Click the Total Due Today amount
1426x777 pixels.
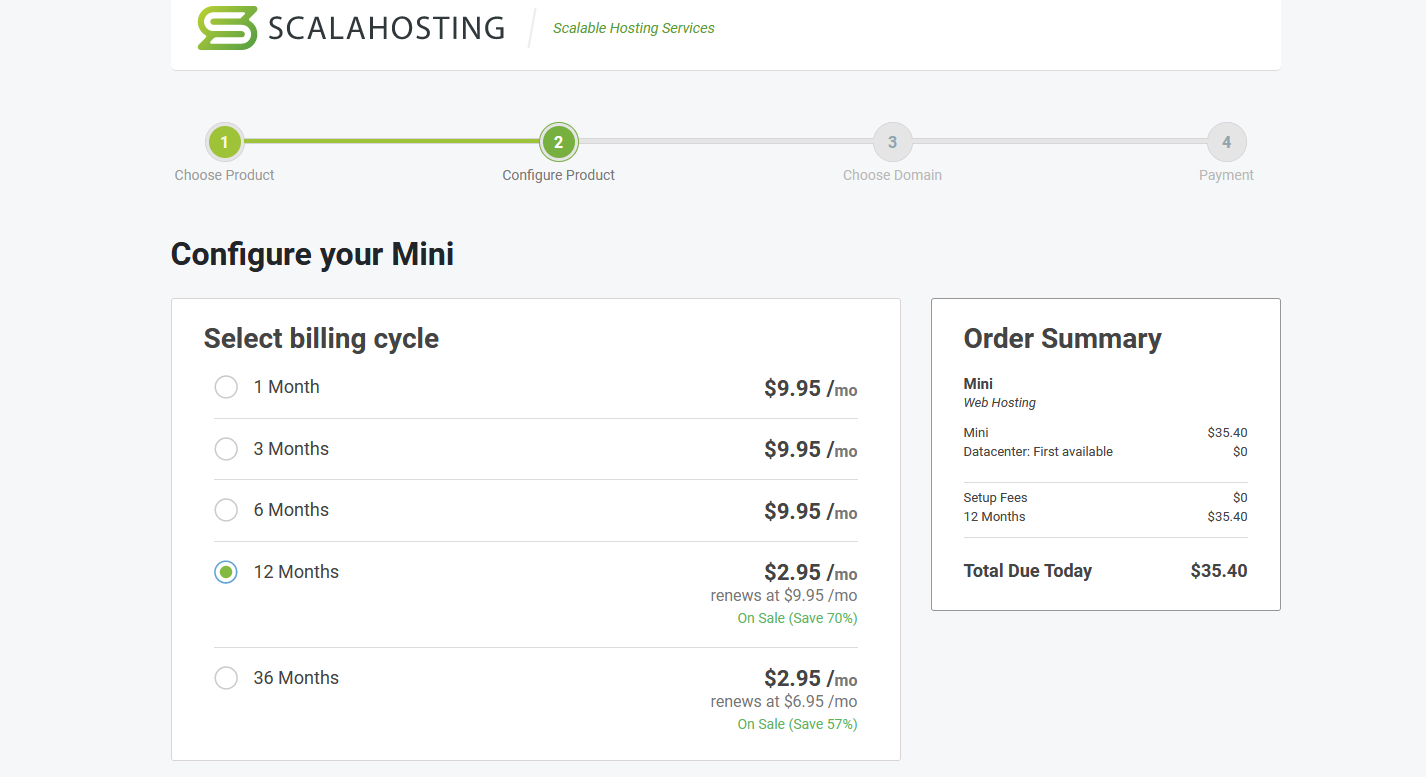[1218, 571]
